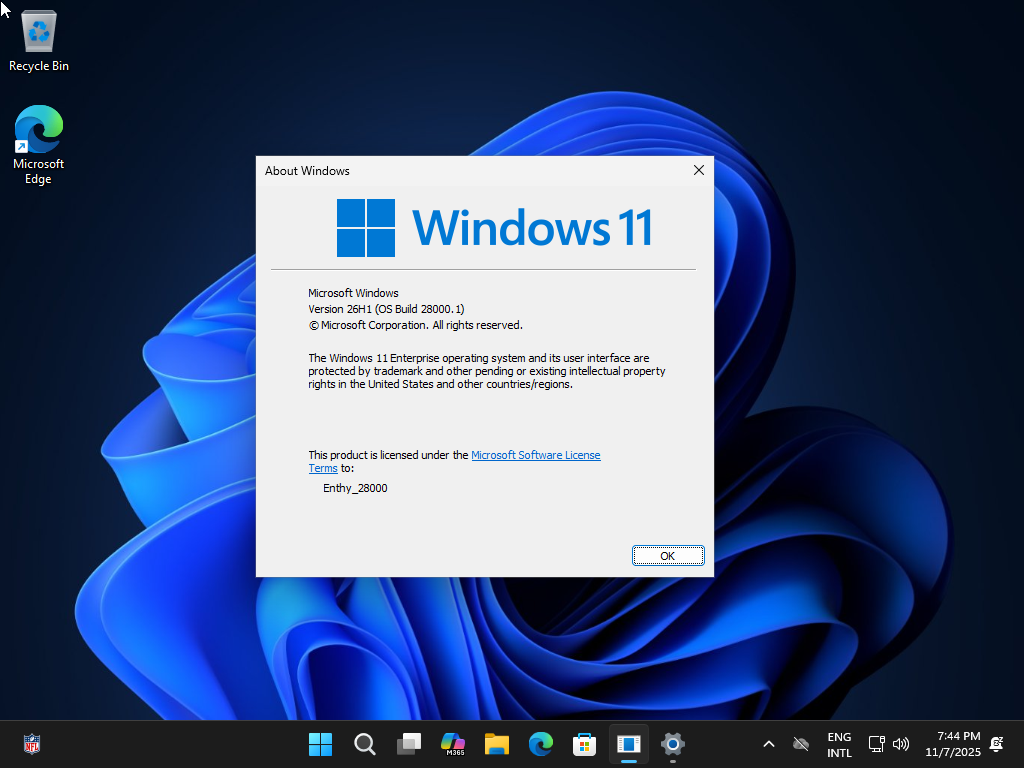
Task: Open Task View from taskbar
Action: [x=409, y=744]
